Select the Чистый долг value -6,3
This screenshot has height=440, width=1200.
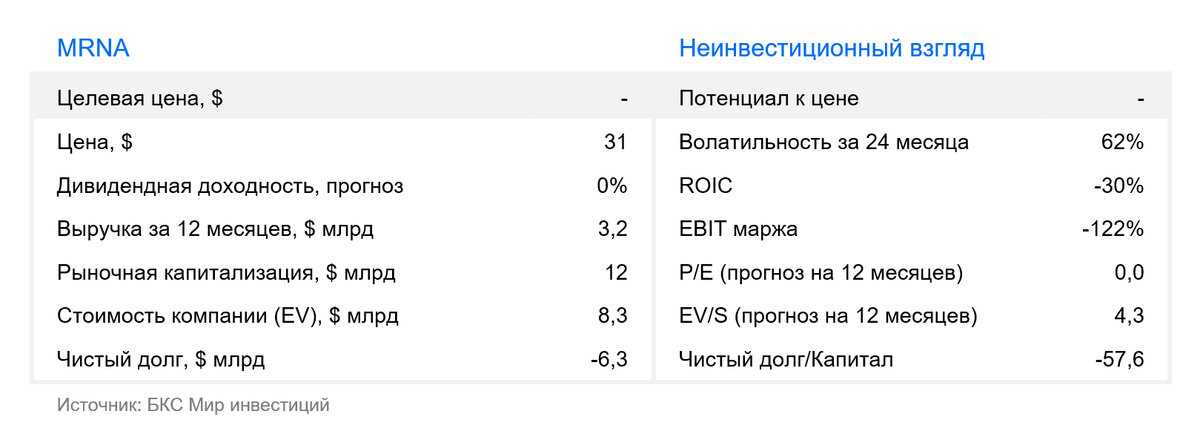(608, 360)
